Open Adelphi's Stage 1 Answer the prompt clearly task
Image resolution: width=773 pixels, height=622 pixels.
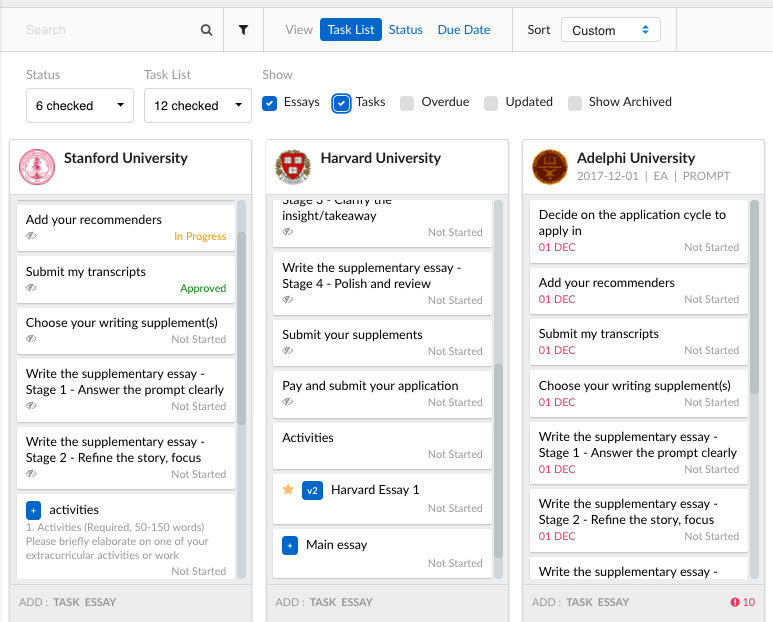[639, 453]
